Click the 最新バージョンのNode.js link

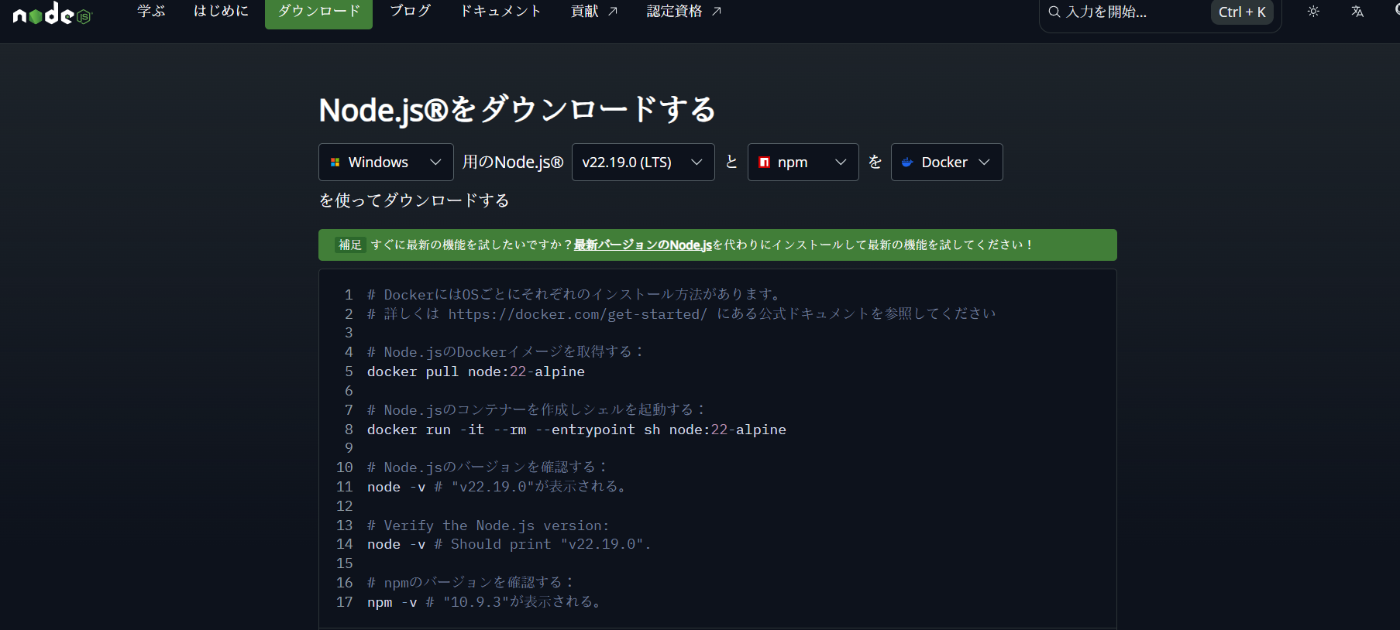643,245
